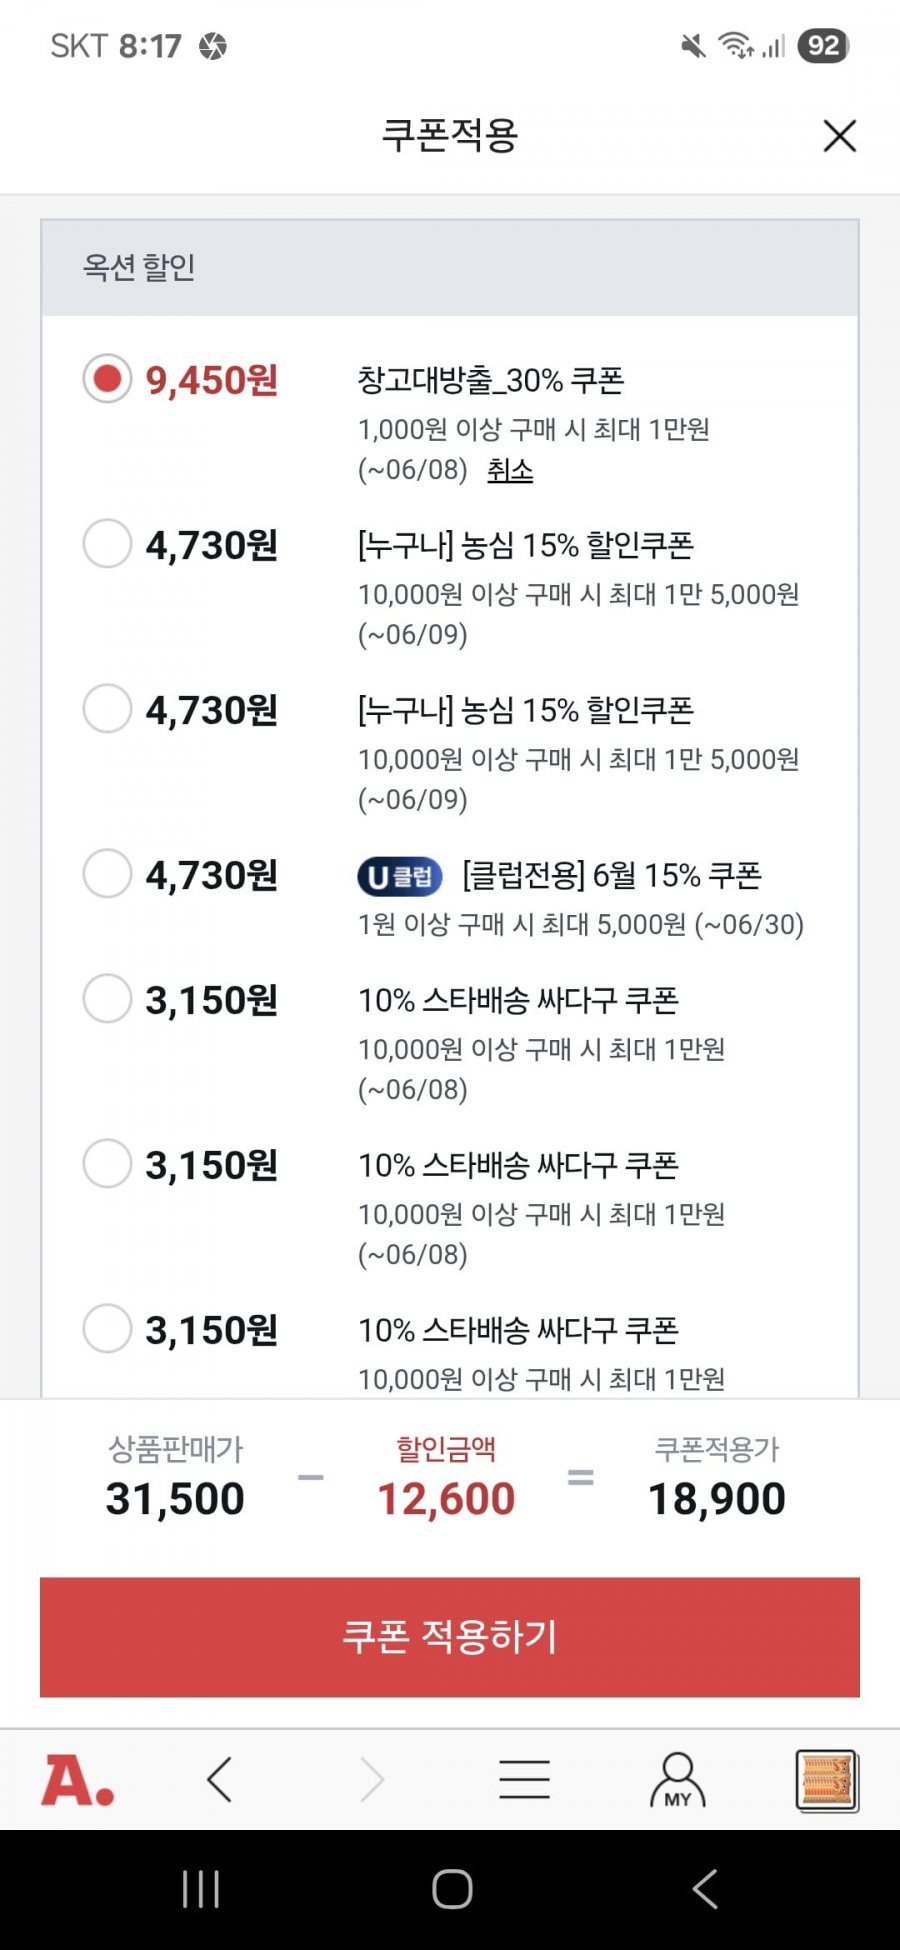Open the hamburger menu icon
The height and width of the screenshot is (1950, 900).
point(524,1780)
